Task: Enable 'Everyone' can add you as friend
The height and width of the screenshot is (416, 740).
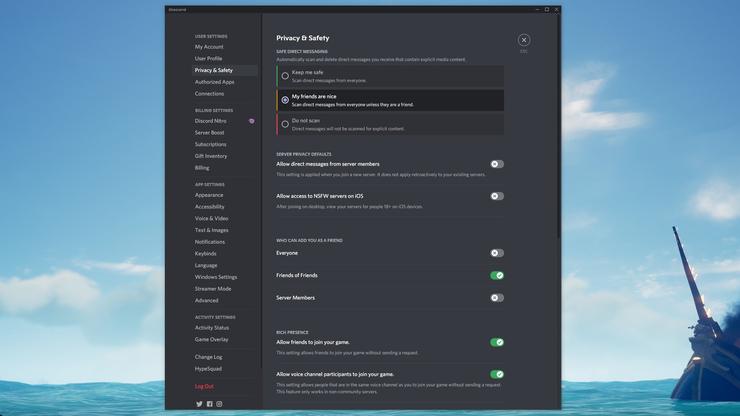Action: pos(496,253)
